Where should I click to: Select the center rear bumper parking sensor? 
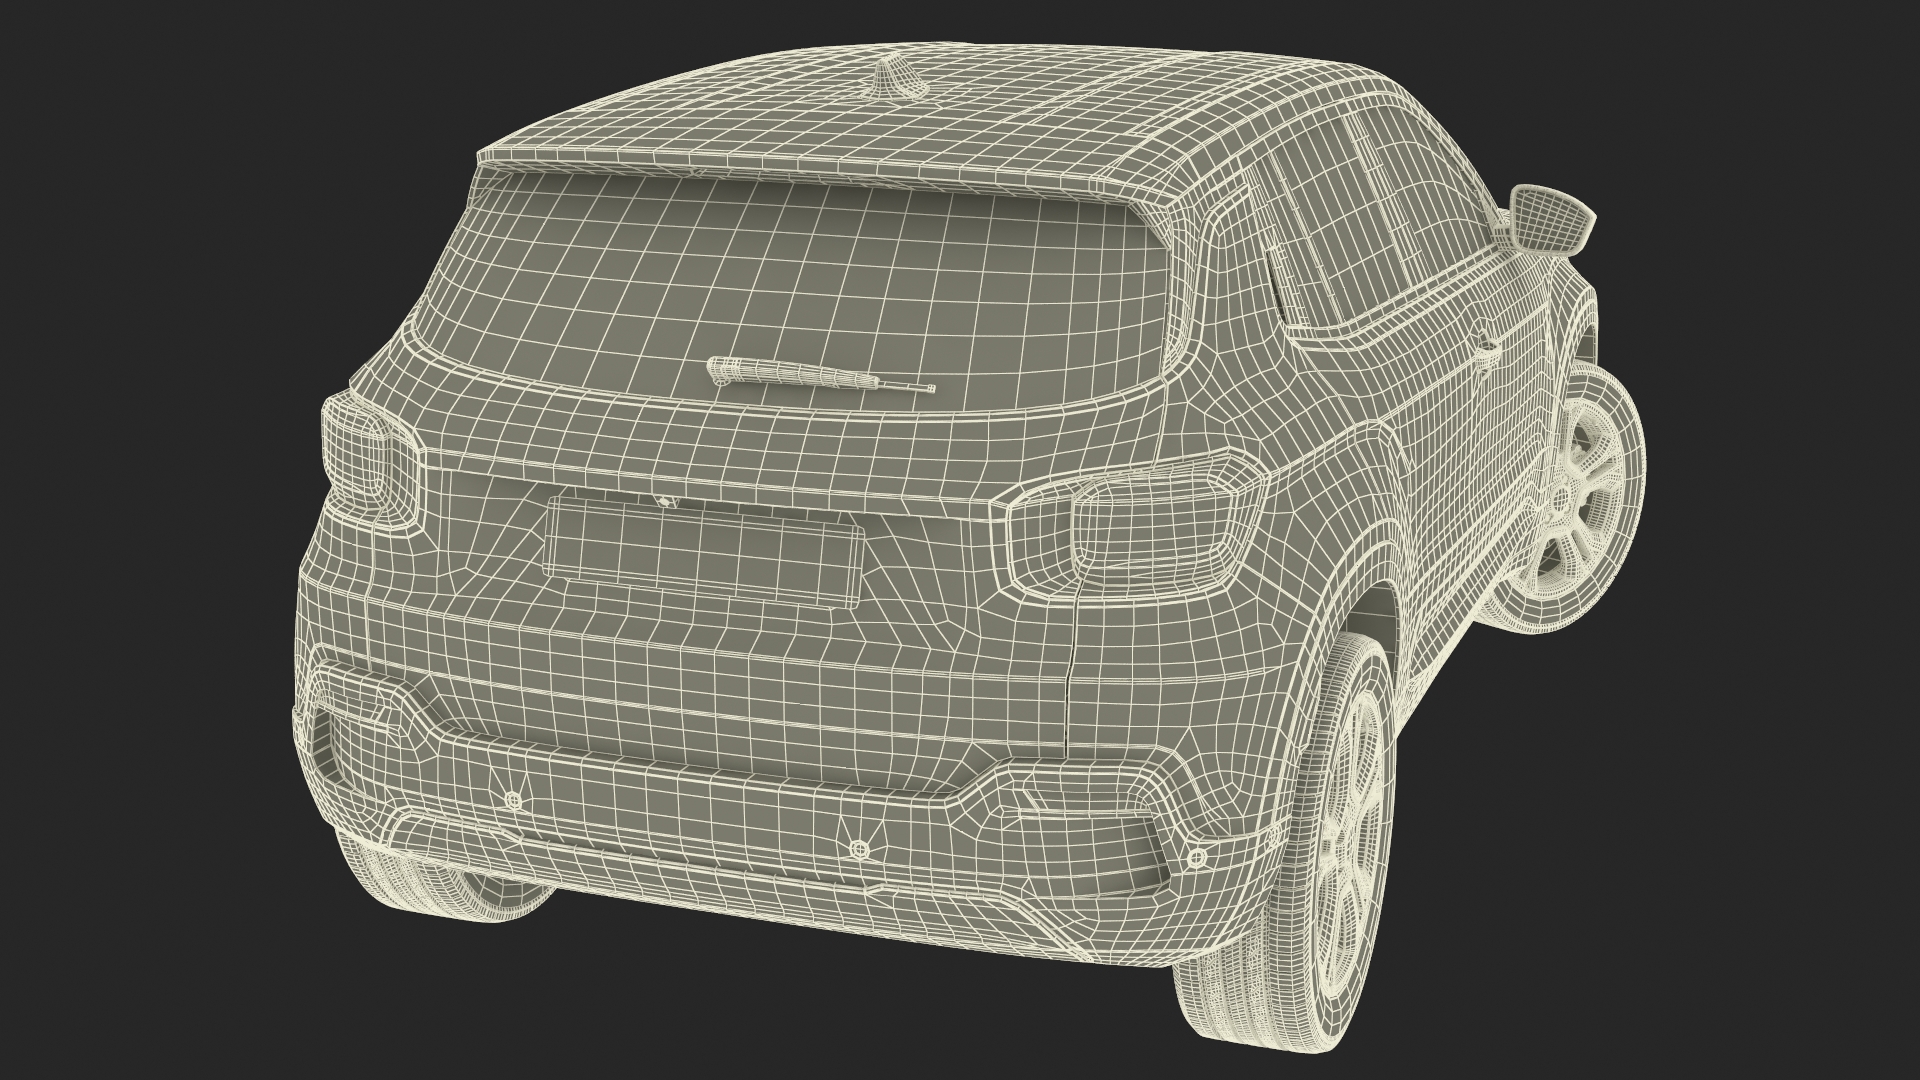(857, 849)
